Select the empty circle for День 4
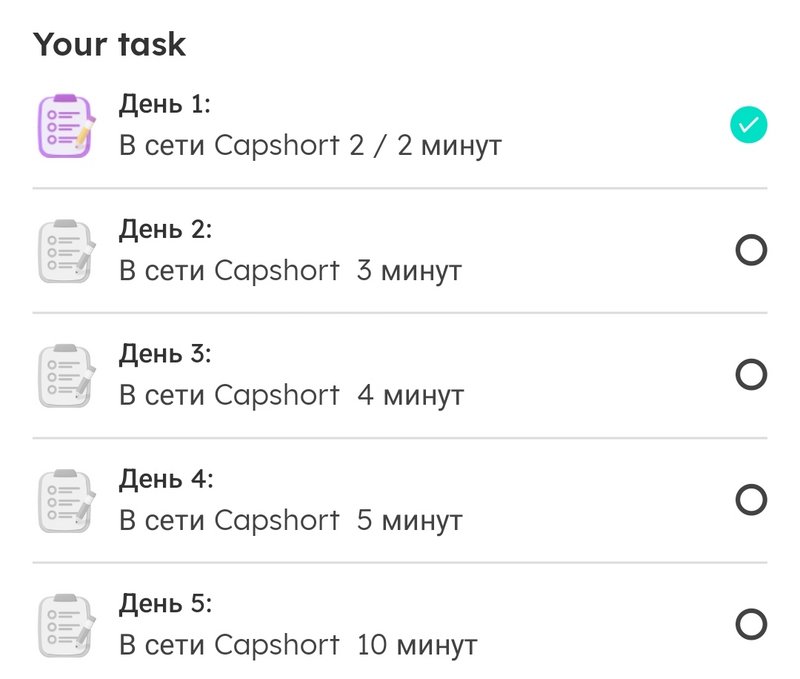 751,499
